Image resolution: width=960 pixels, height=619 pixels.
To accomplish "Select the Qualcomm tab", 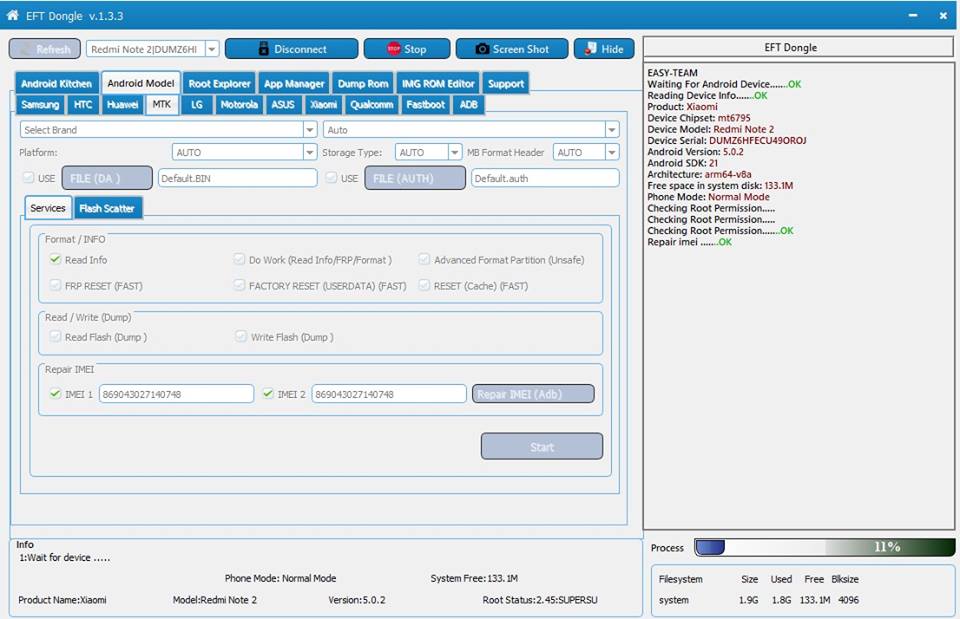I will coord(372,105).
